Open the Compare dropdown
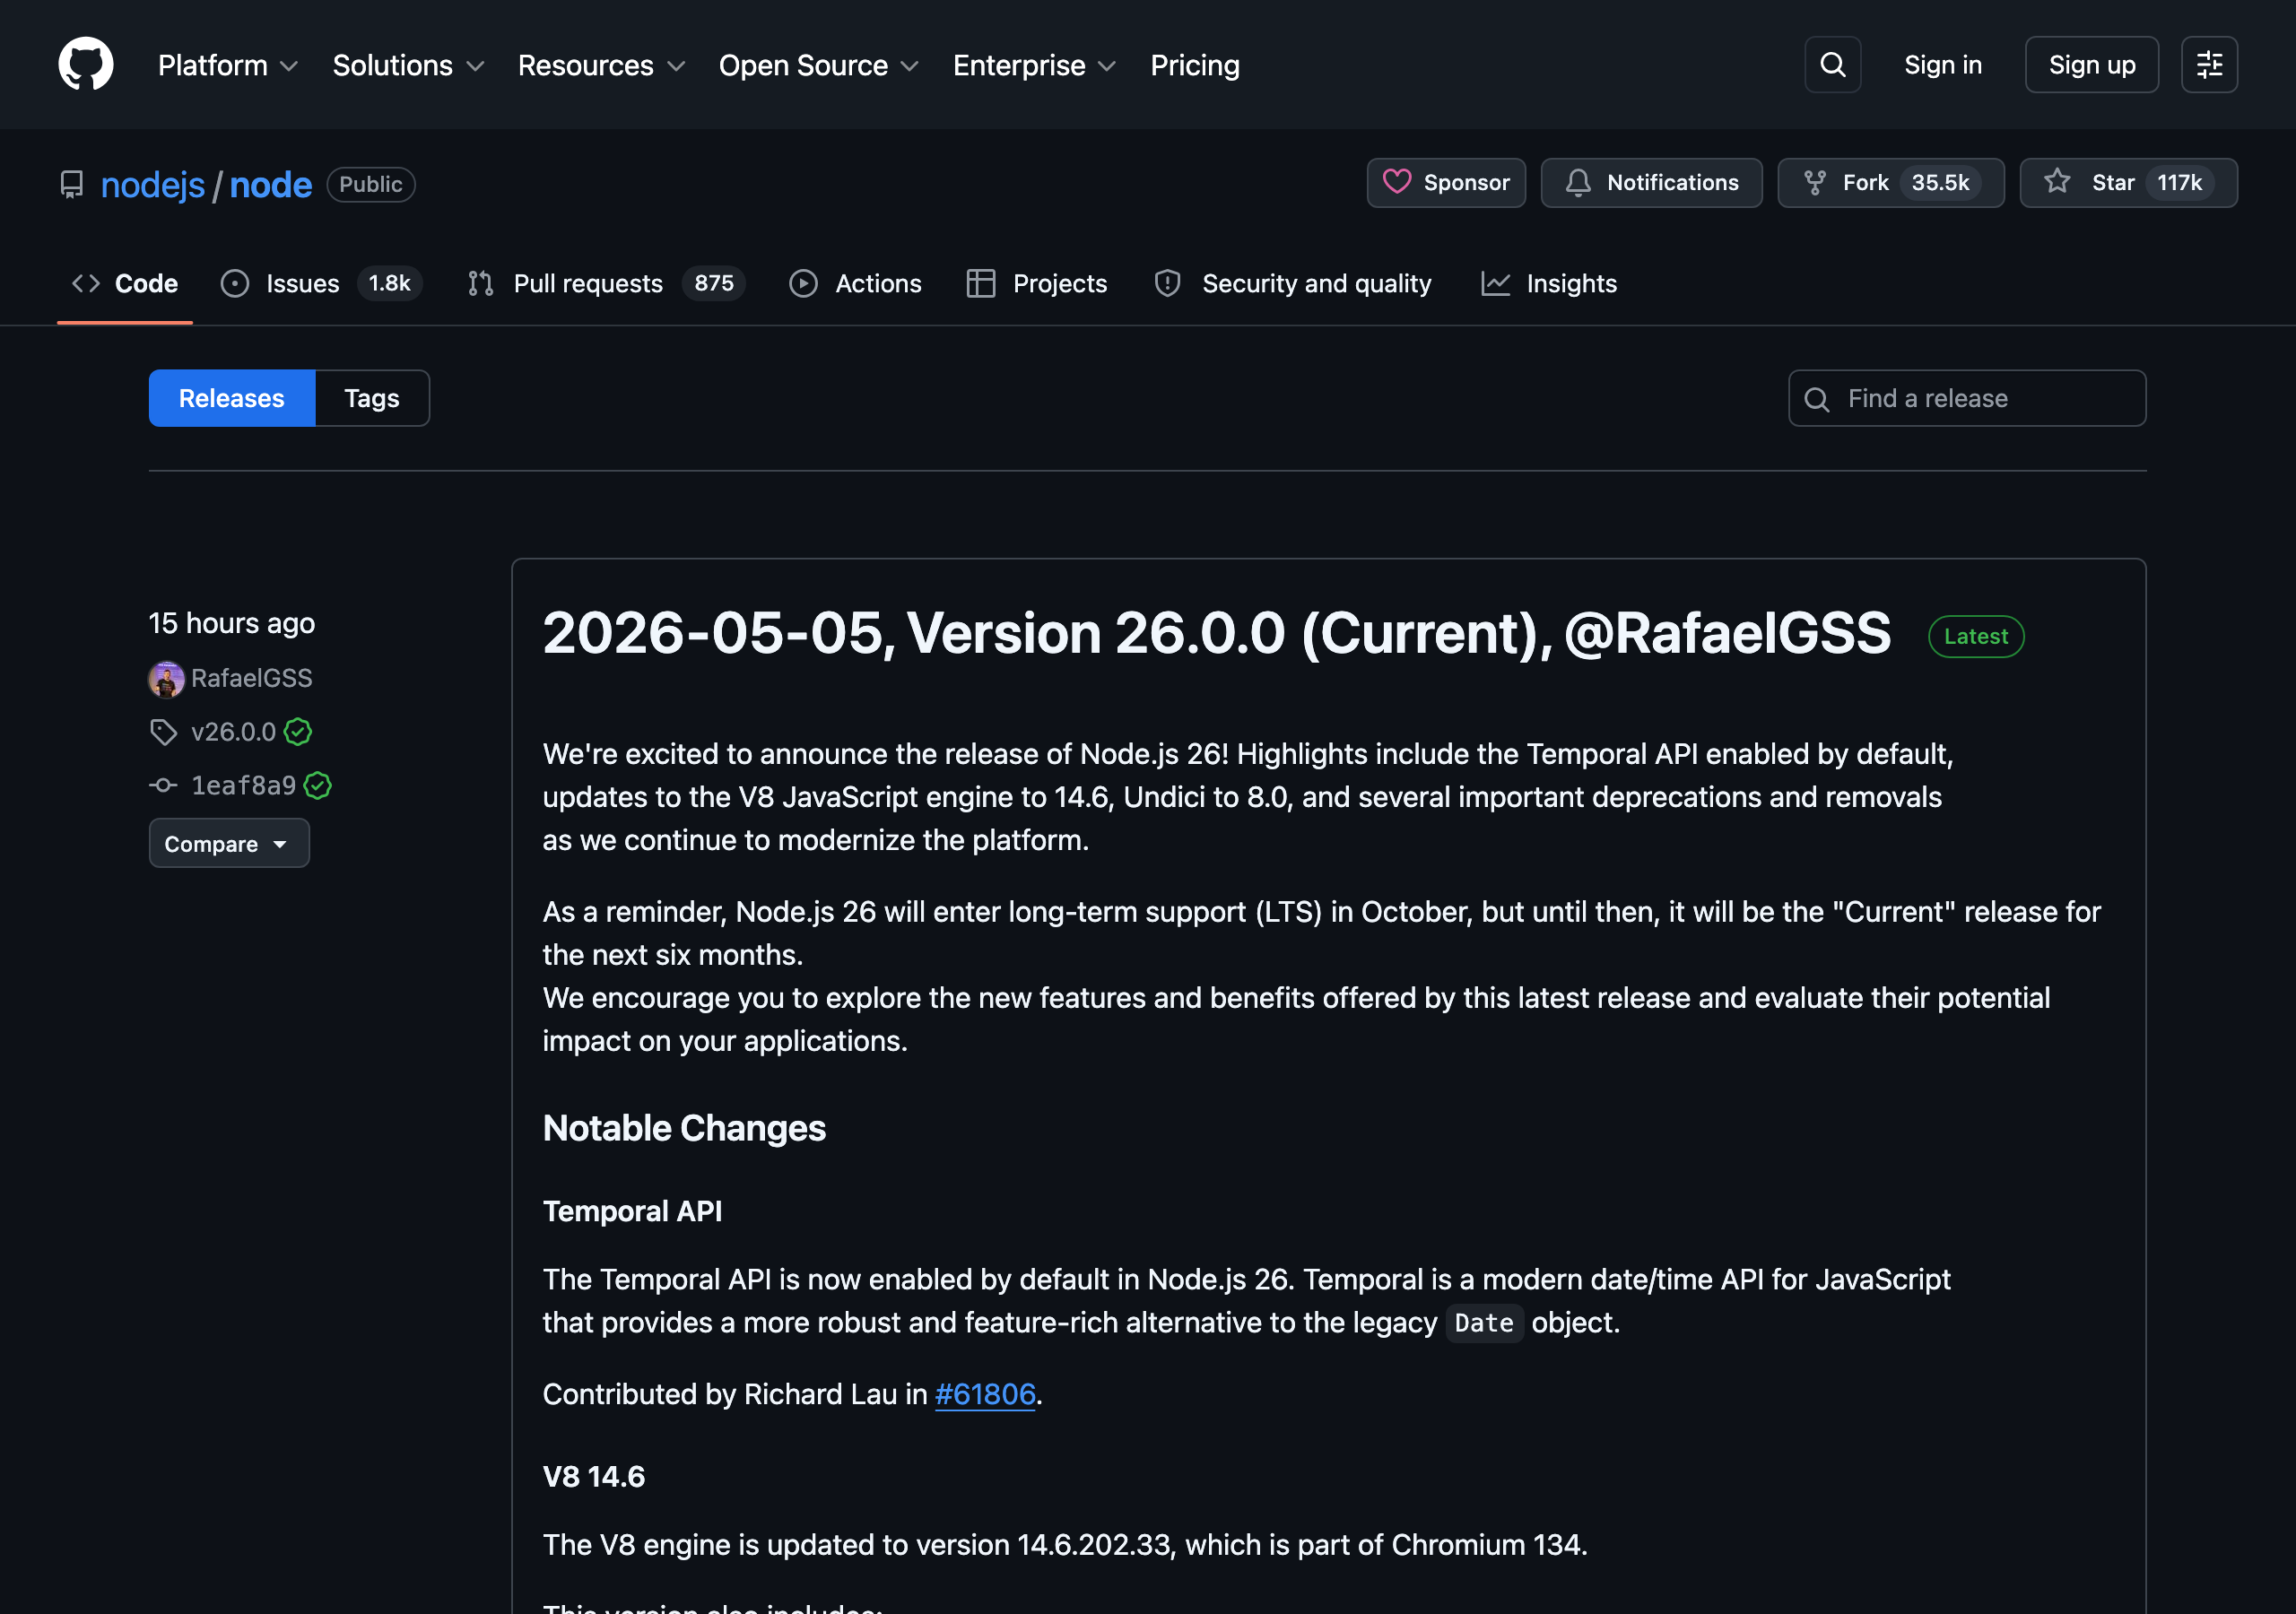 click(x=229, y=844)
